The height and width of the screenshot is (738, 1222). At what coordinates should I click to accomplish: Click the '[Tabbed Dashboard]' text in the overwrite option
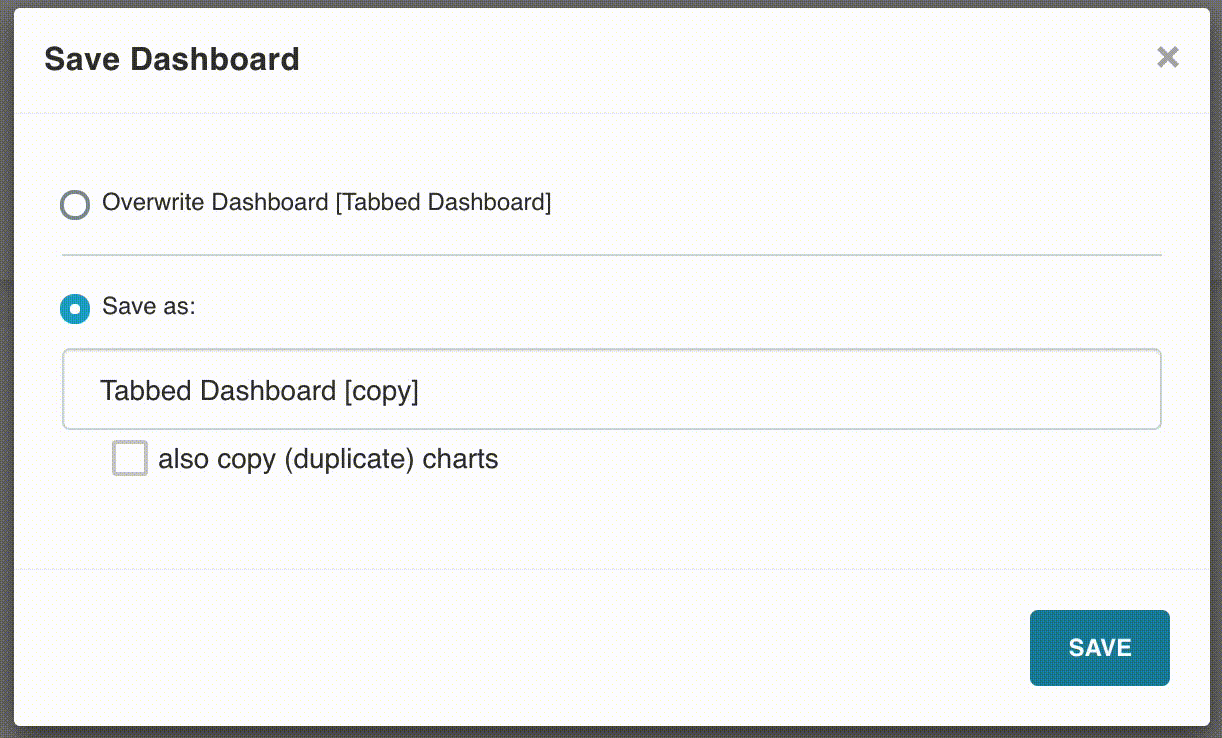443,203
